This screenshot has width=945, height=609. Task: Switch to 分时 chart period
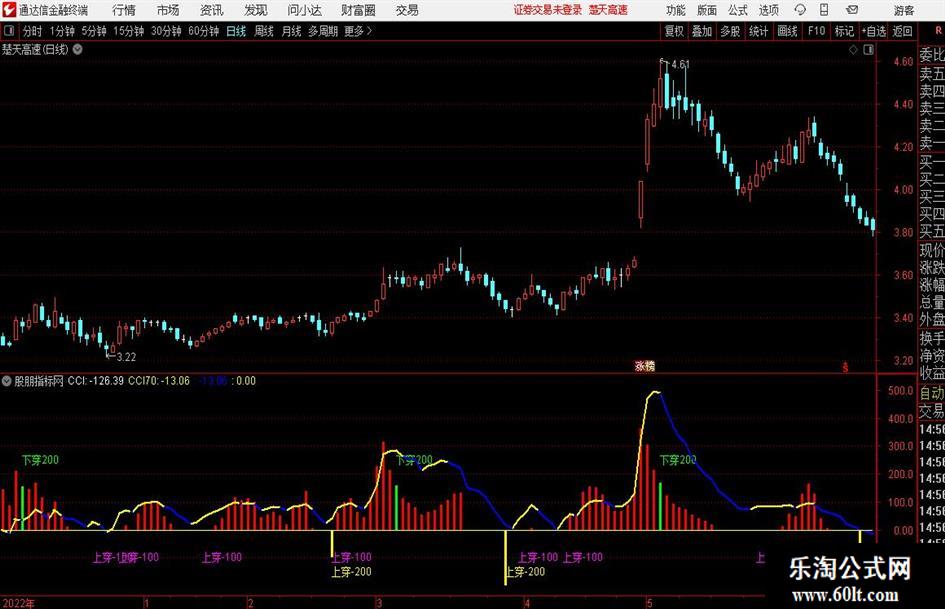(33, 31)
